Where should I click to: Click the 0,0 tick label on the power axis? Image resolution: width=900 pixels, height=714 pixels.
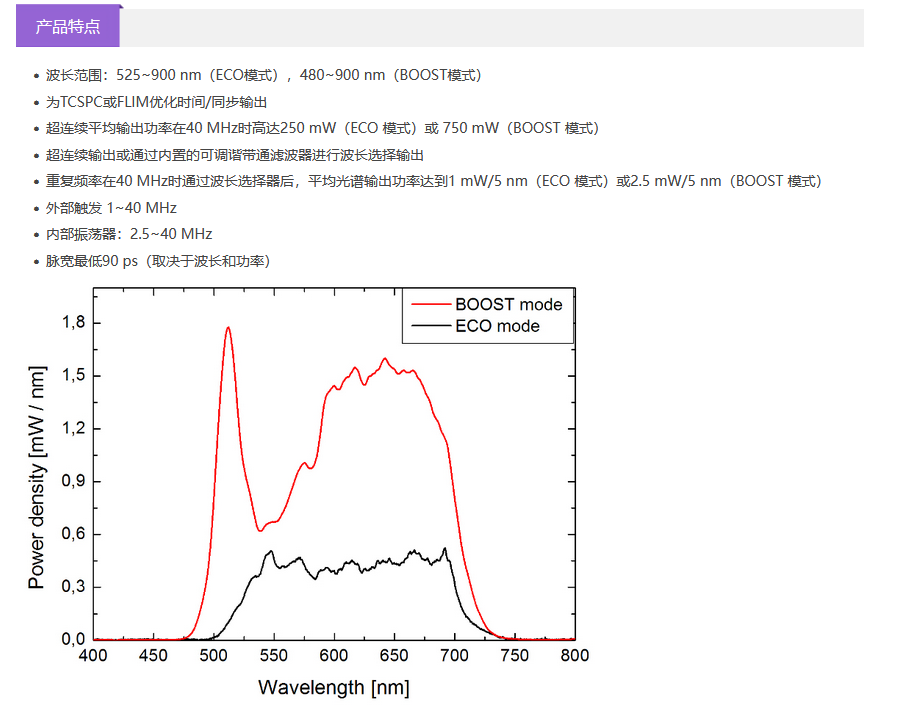pyautogui.click(x=75, y=639)
